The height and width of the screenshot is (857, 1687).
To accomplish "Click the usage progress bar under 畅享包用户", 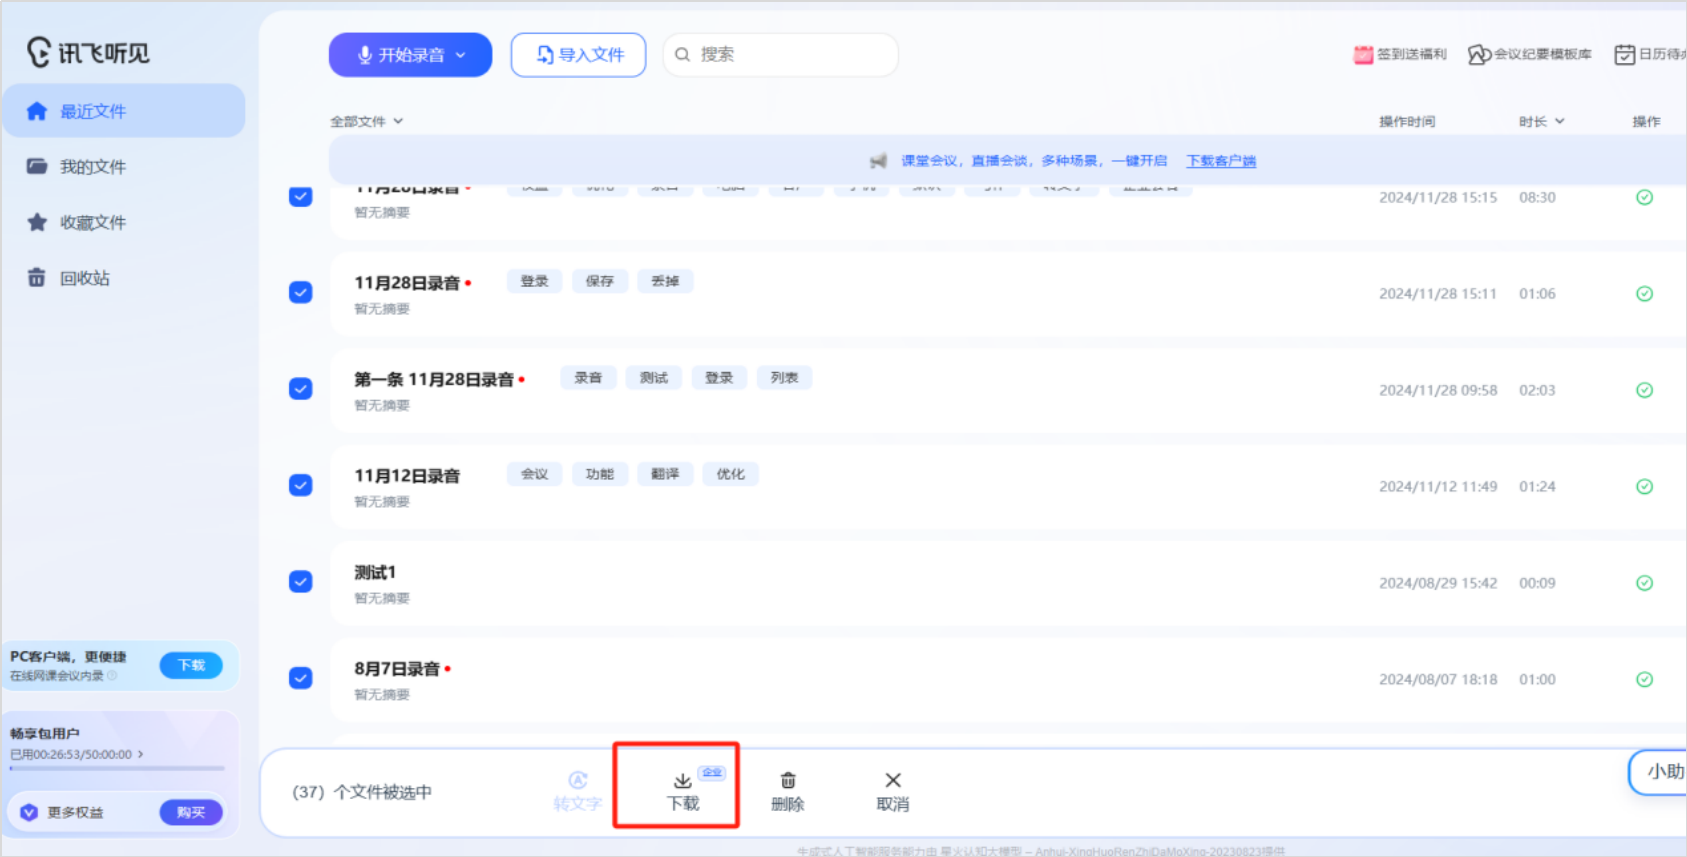I will click(117, 768).
